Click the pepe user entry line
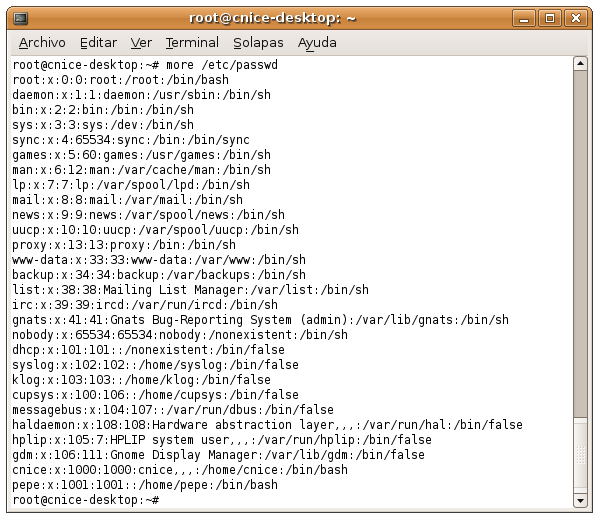The width and height of the screenshot is (596, 518). (x=145, y=485)
